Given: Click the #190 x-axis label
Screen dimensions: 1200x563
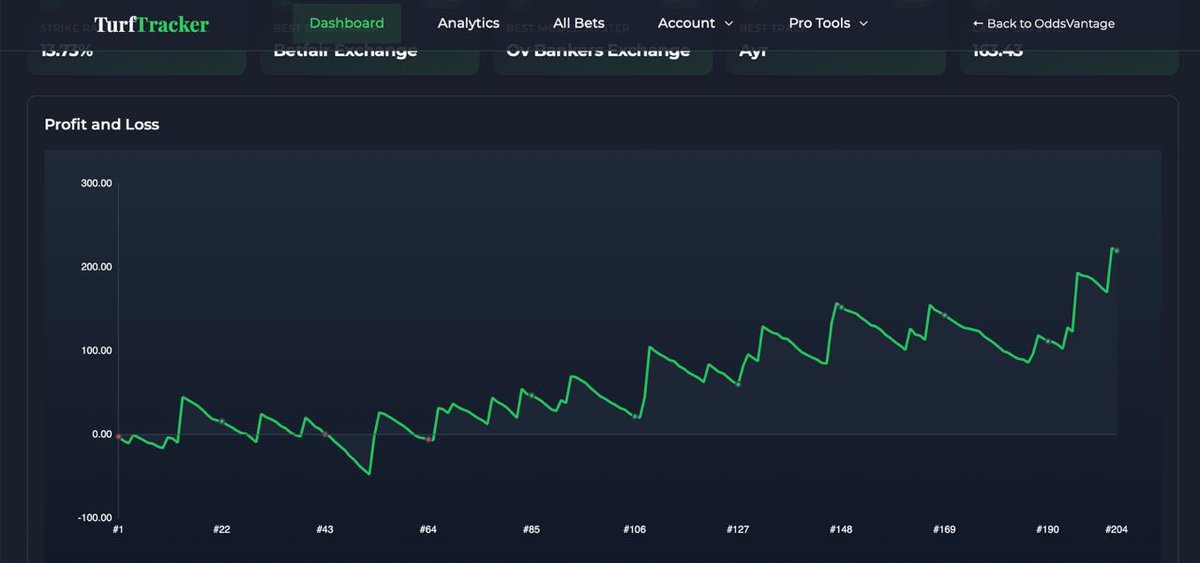Looking at the screenshot, I should click(1048, 530).
